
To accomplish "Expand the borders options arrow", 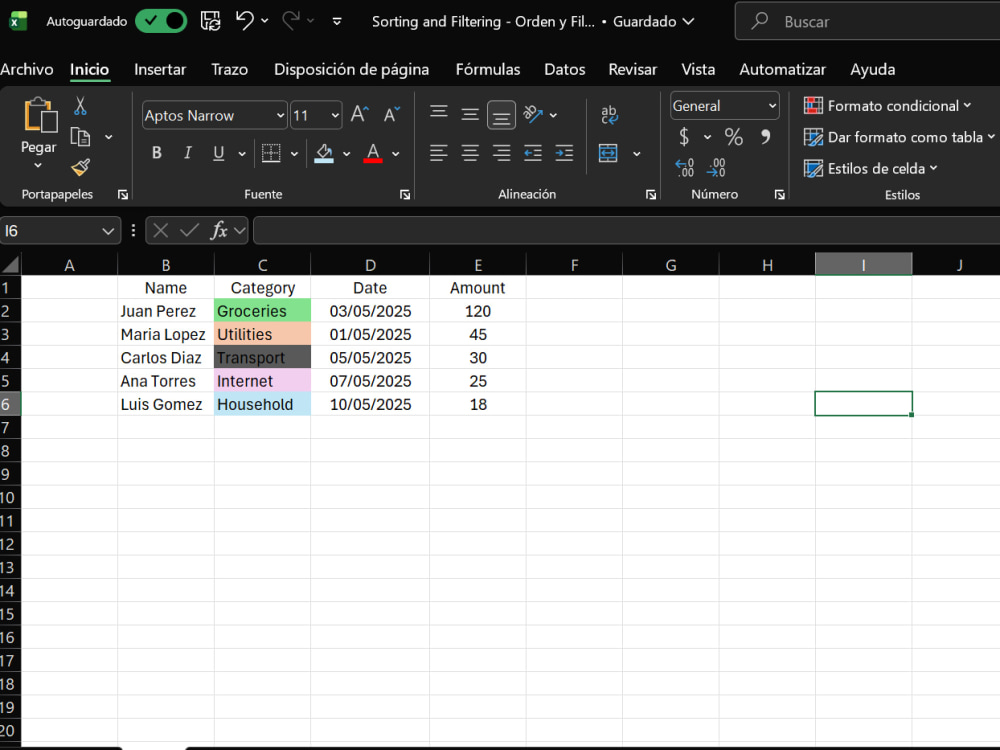I will click(x=294, y=154).
